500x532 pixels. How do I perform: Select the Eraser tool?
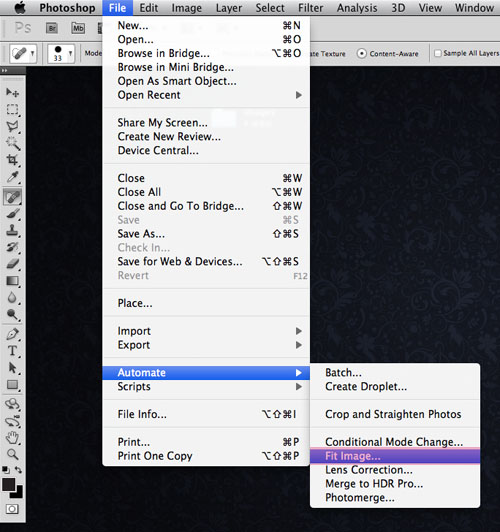click(13, 264)
